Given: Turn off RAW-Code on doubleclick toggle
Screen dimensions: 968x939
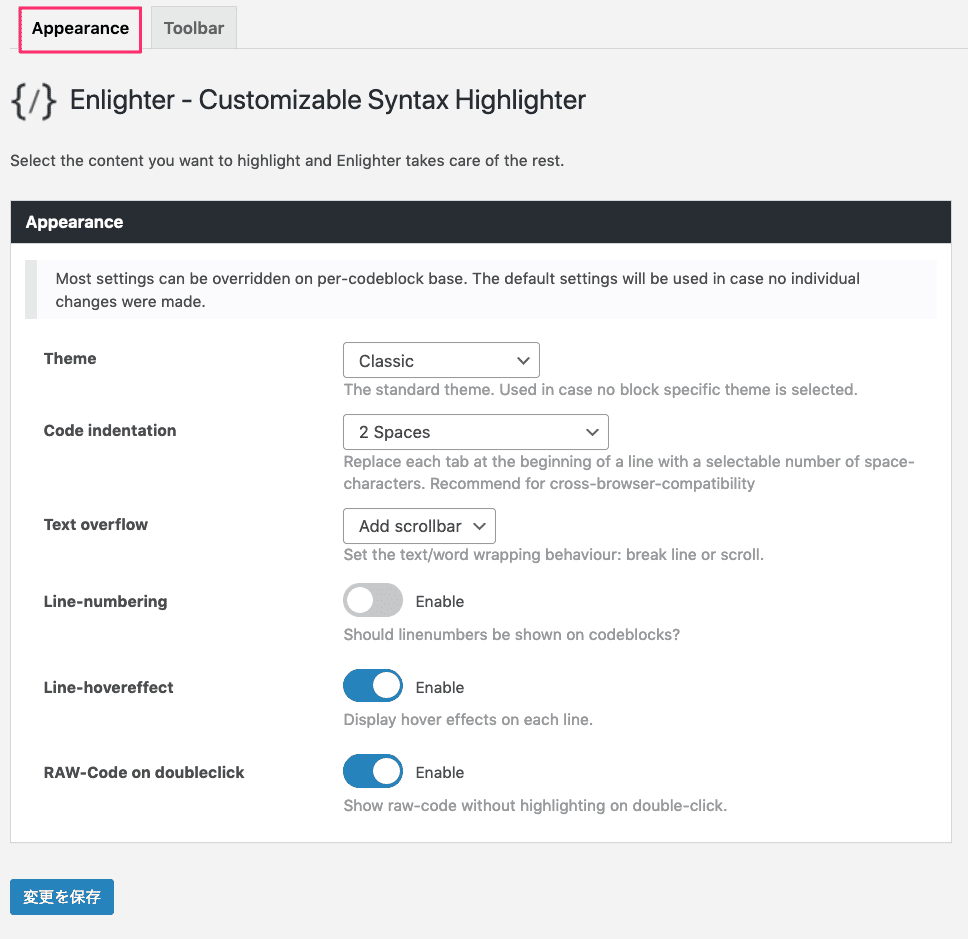Looking at the screenshot, I should point(373,771).
